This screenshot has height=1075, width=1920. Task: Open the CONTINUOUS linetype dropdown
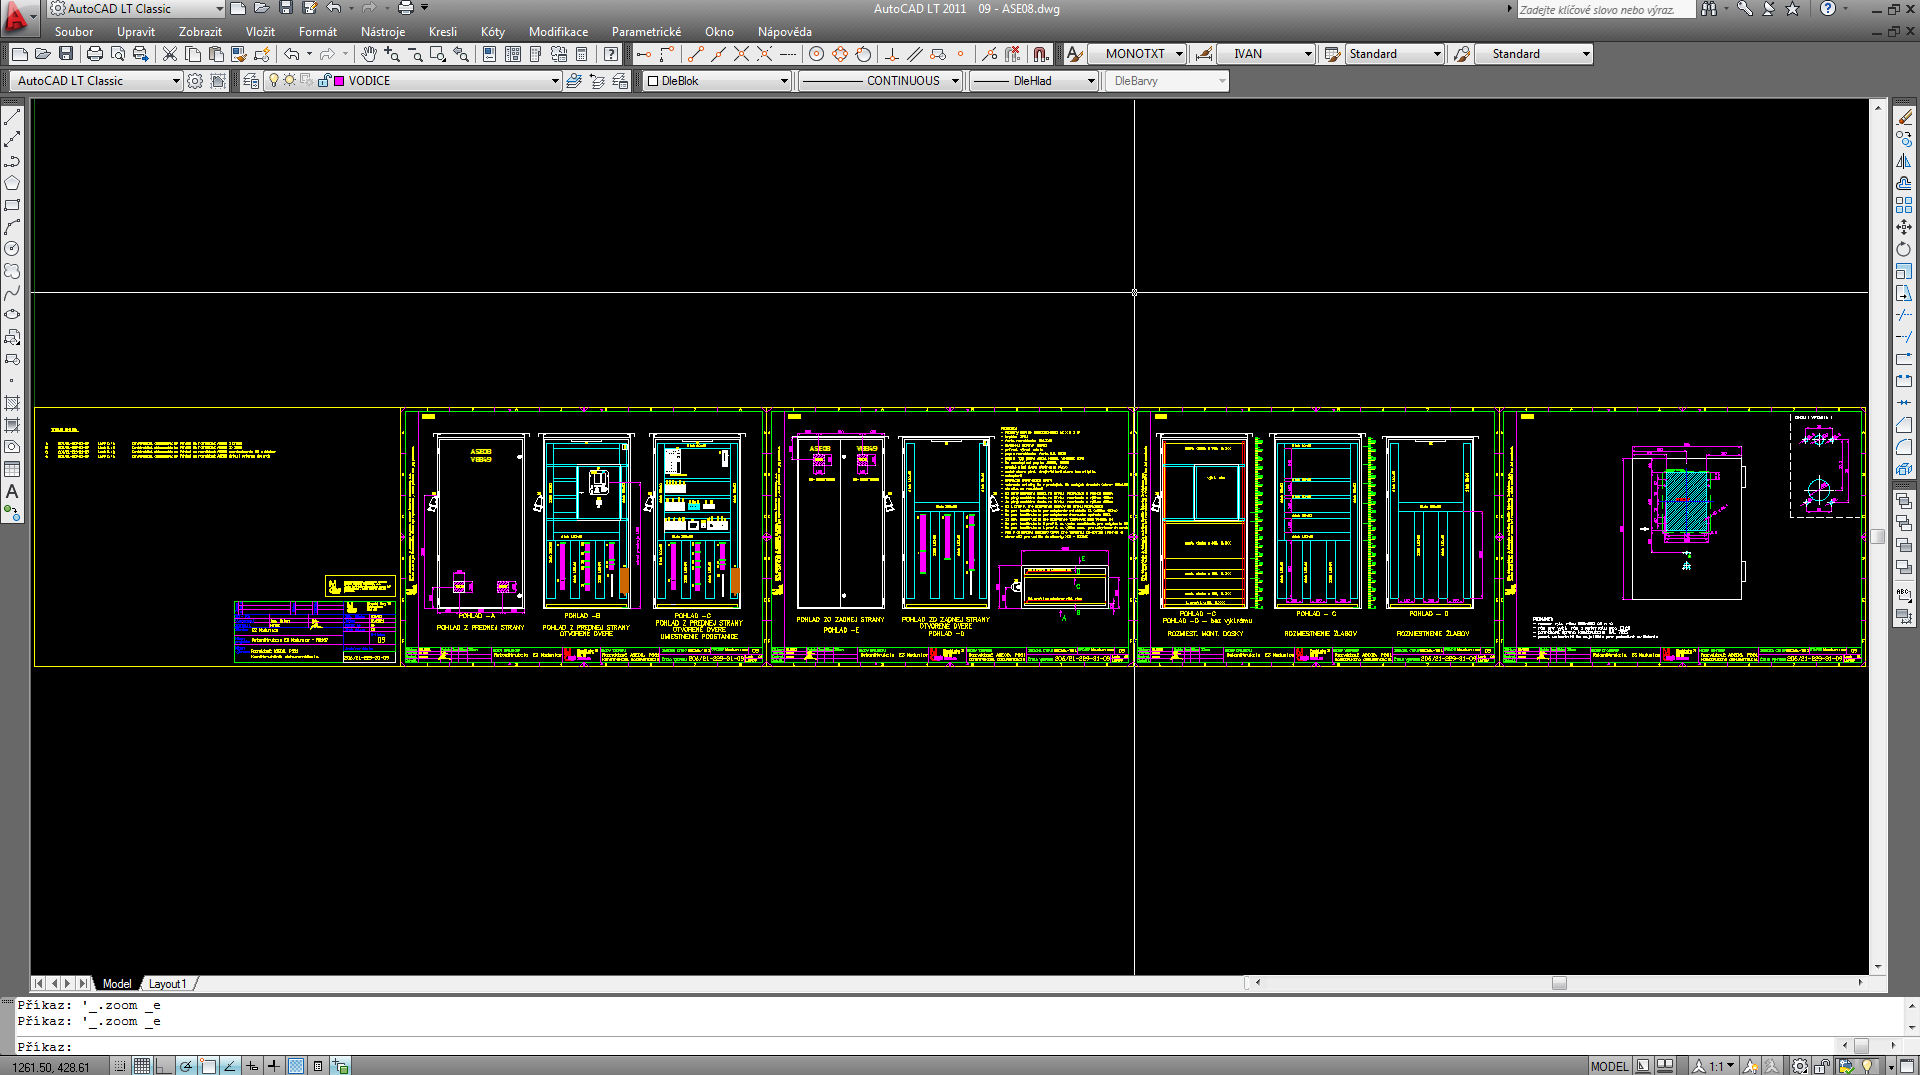coord(955,81)
